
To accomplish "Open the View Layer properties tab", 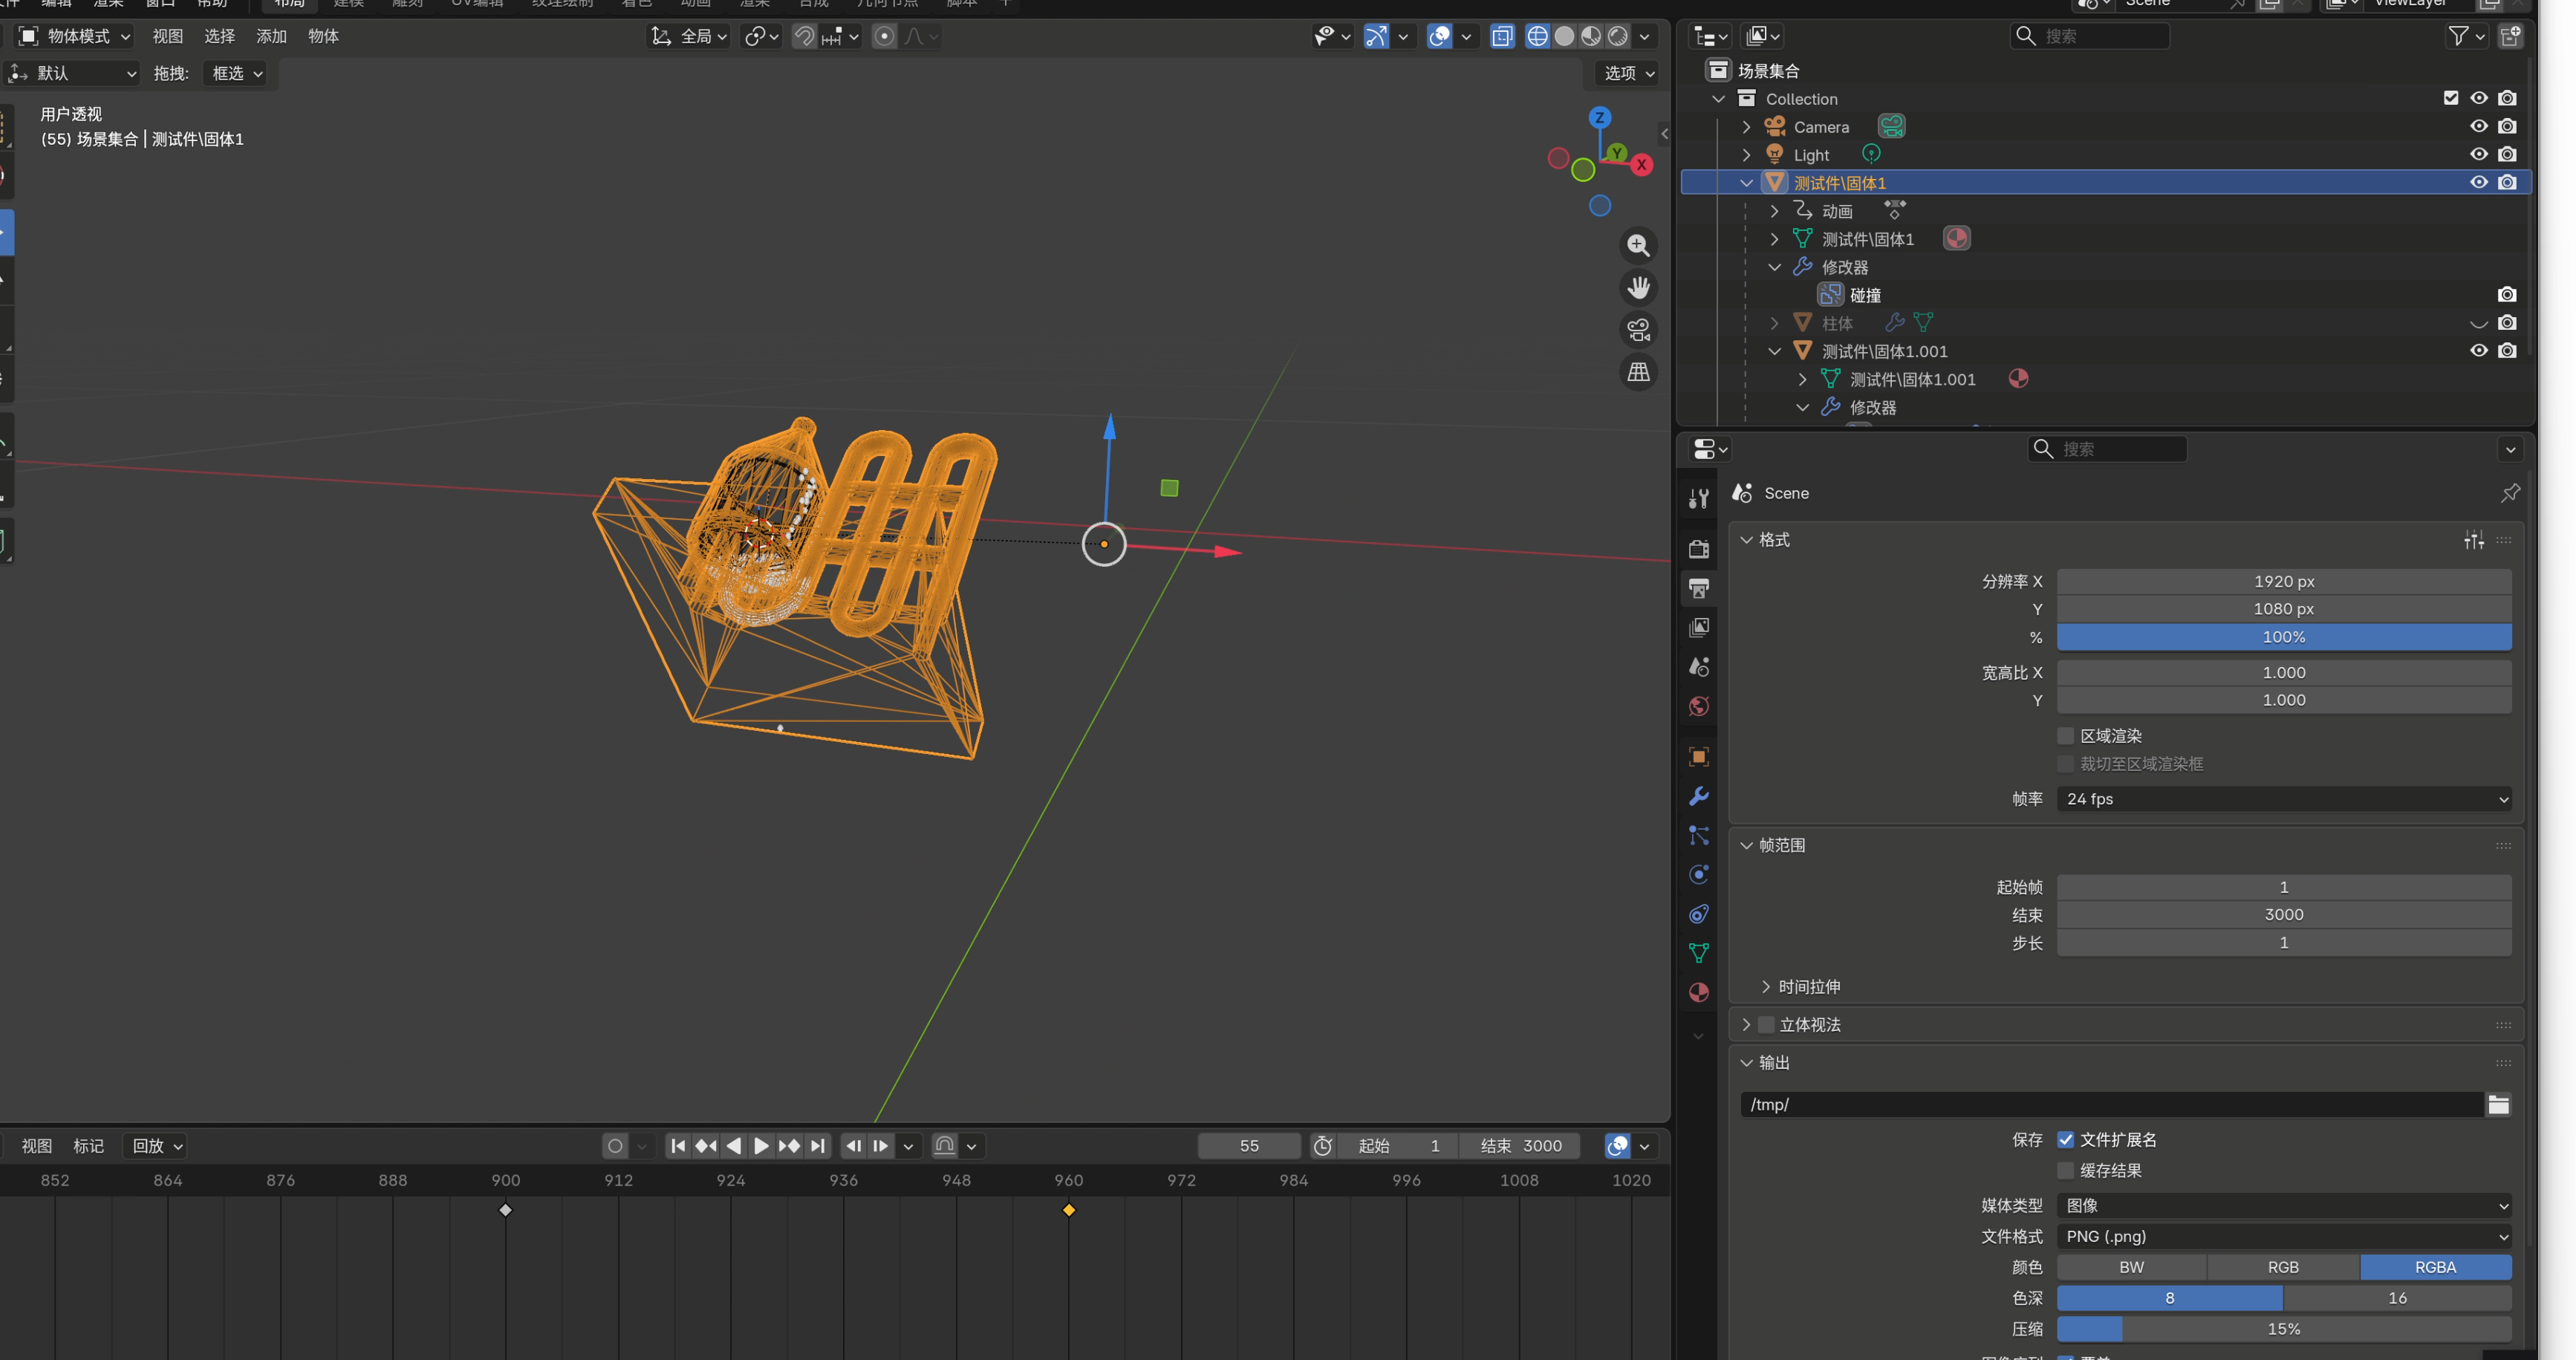I will tap(1698, 627).
